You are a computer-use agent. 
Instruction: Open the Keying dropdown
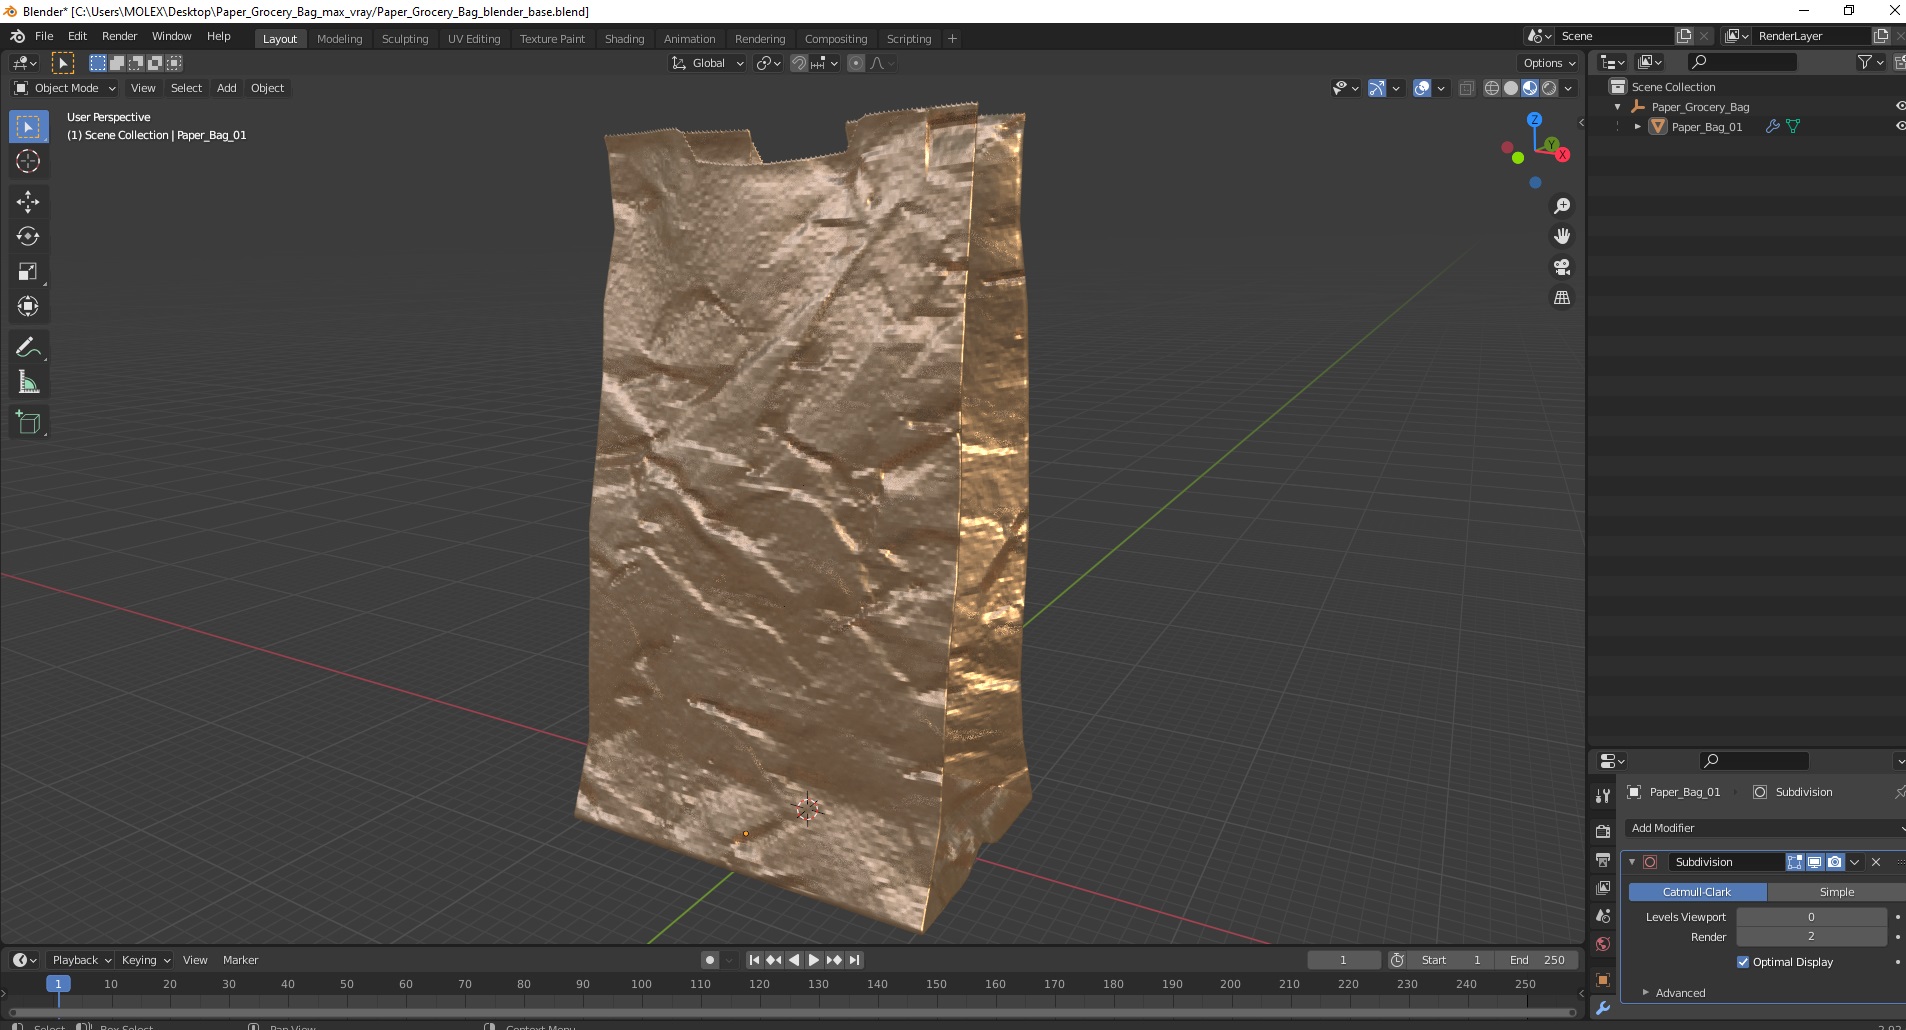tap(145, 960)
